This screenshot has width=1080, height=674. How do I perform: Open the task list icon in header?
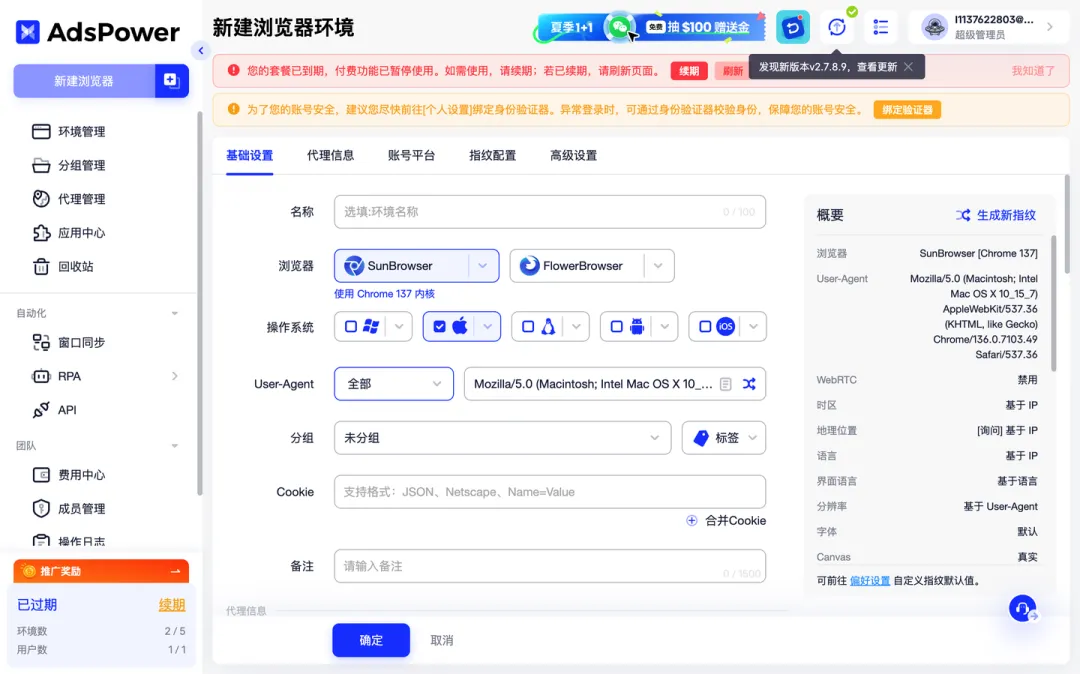[880, 27]
